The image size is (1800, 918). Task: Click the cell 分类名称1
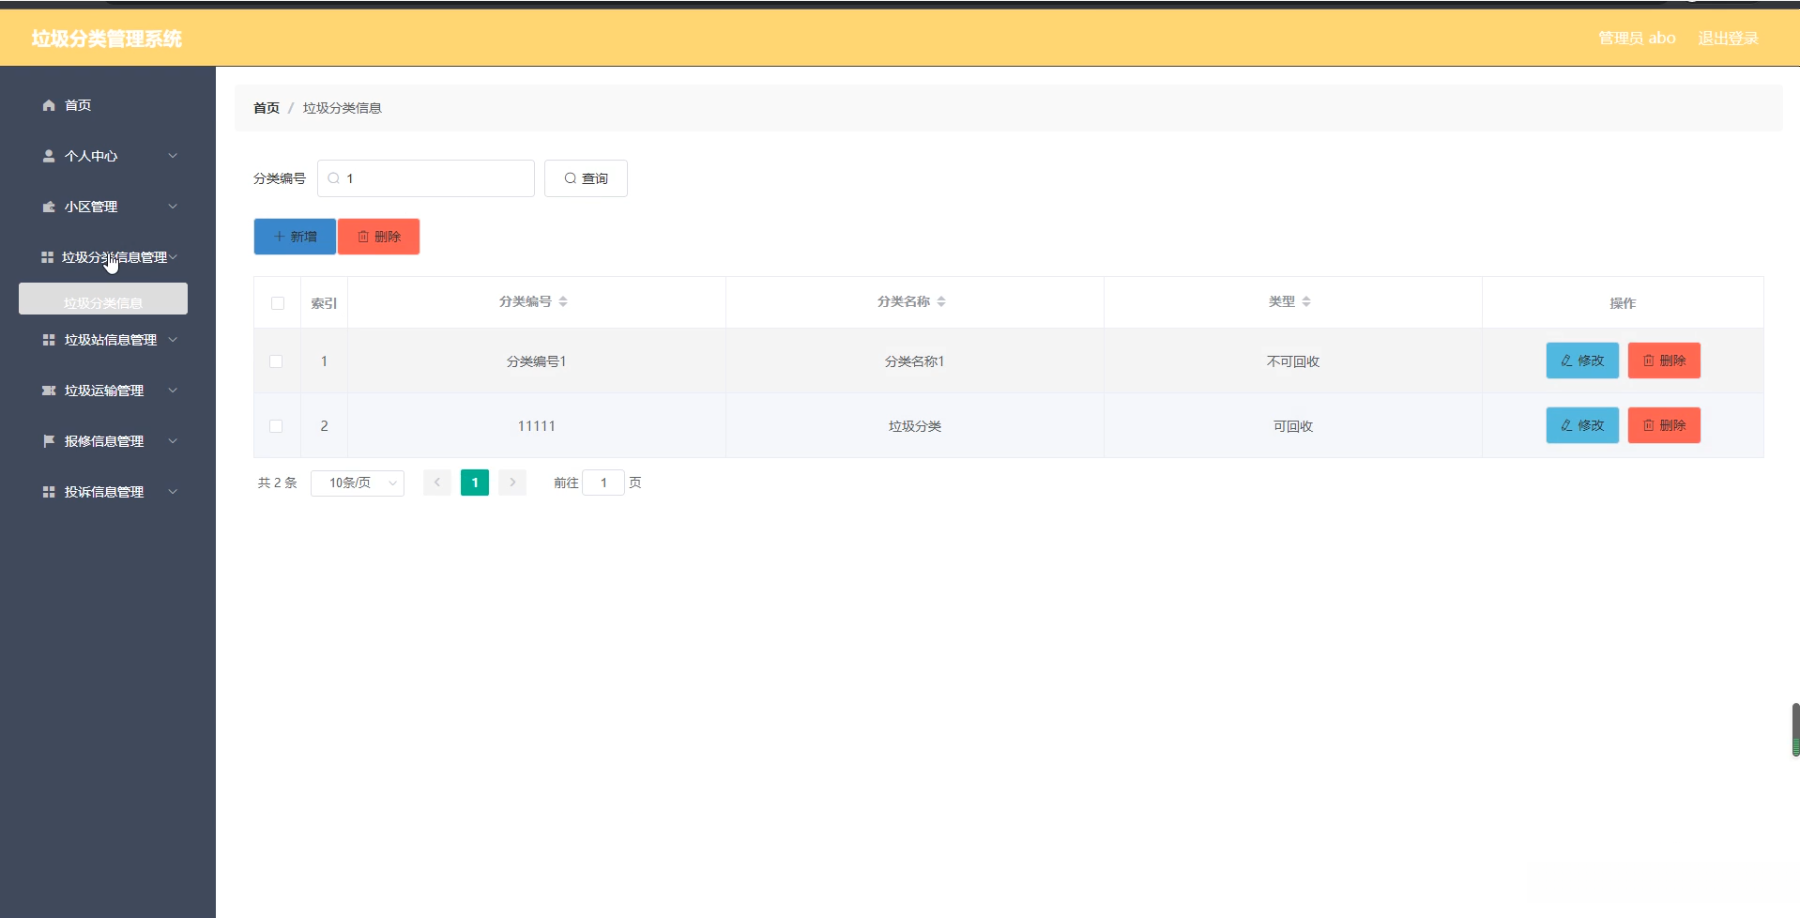click(915, 361)
